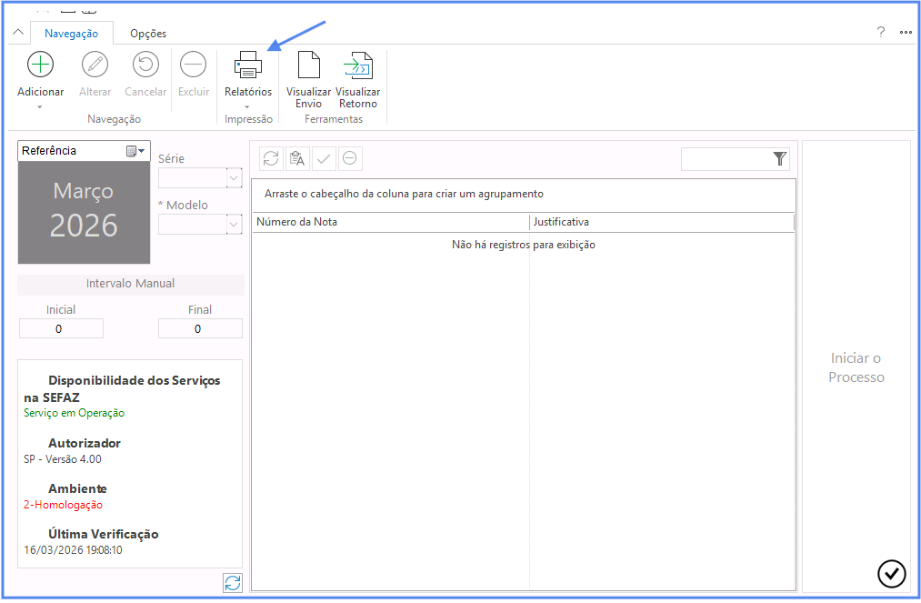Open the Referência calendar dropdown

tap(136, 151)
